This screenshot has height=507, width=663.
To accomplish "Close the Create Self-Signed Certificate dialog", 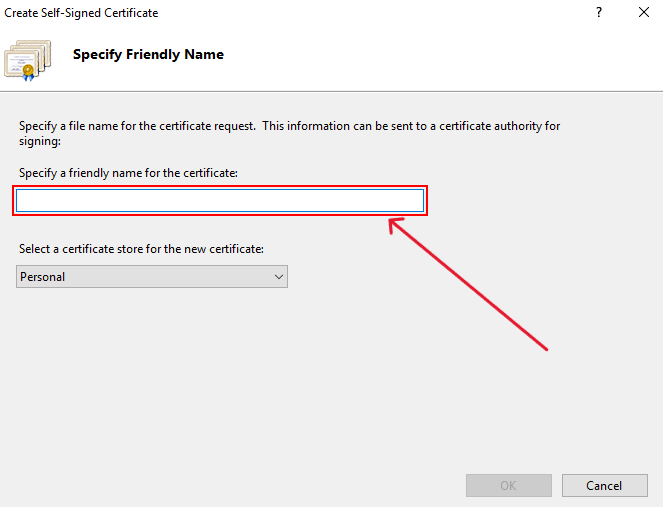I will point(644,12).
